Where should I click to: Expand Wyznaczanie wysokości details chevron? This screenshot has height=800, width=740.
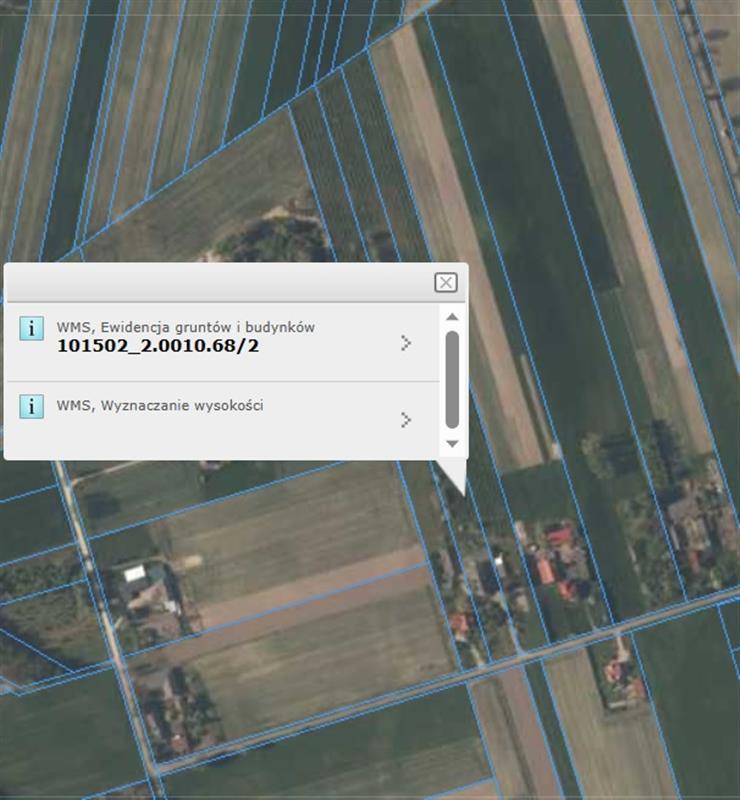pyautogui.click(x=406, y=420)
